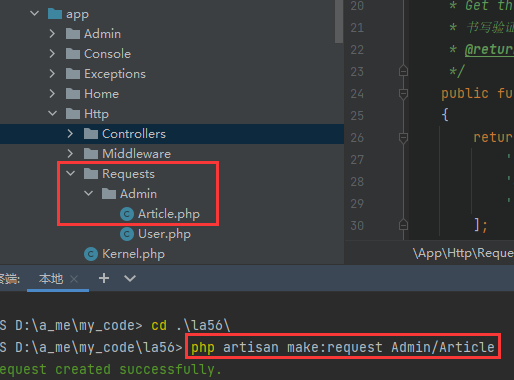Click the opening brace on line 25
The width and height of the screenshot is (514, 380).
coord(445,115)
